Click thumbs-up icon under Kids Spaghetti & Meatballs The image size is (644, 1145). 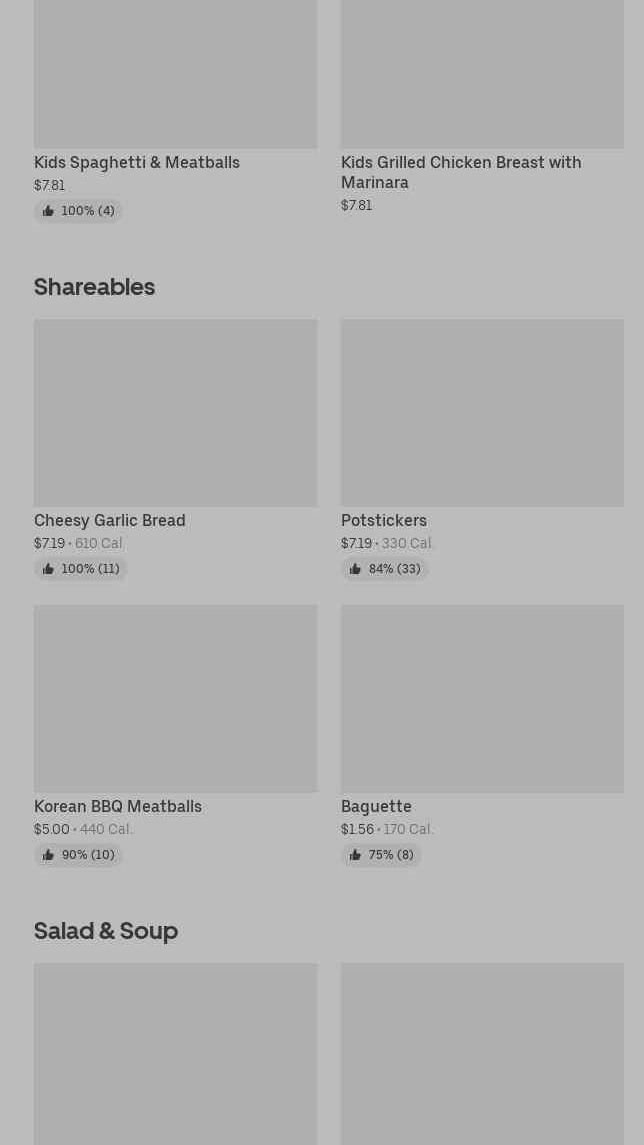point(48,211)
